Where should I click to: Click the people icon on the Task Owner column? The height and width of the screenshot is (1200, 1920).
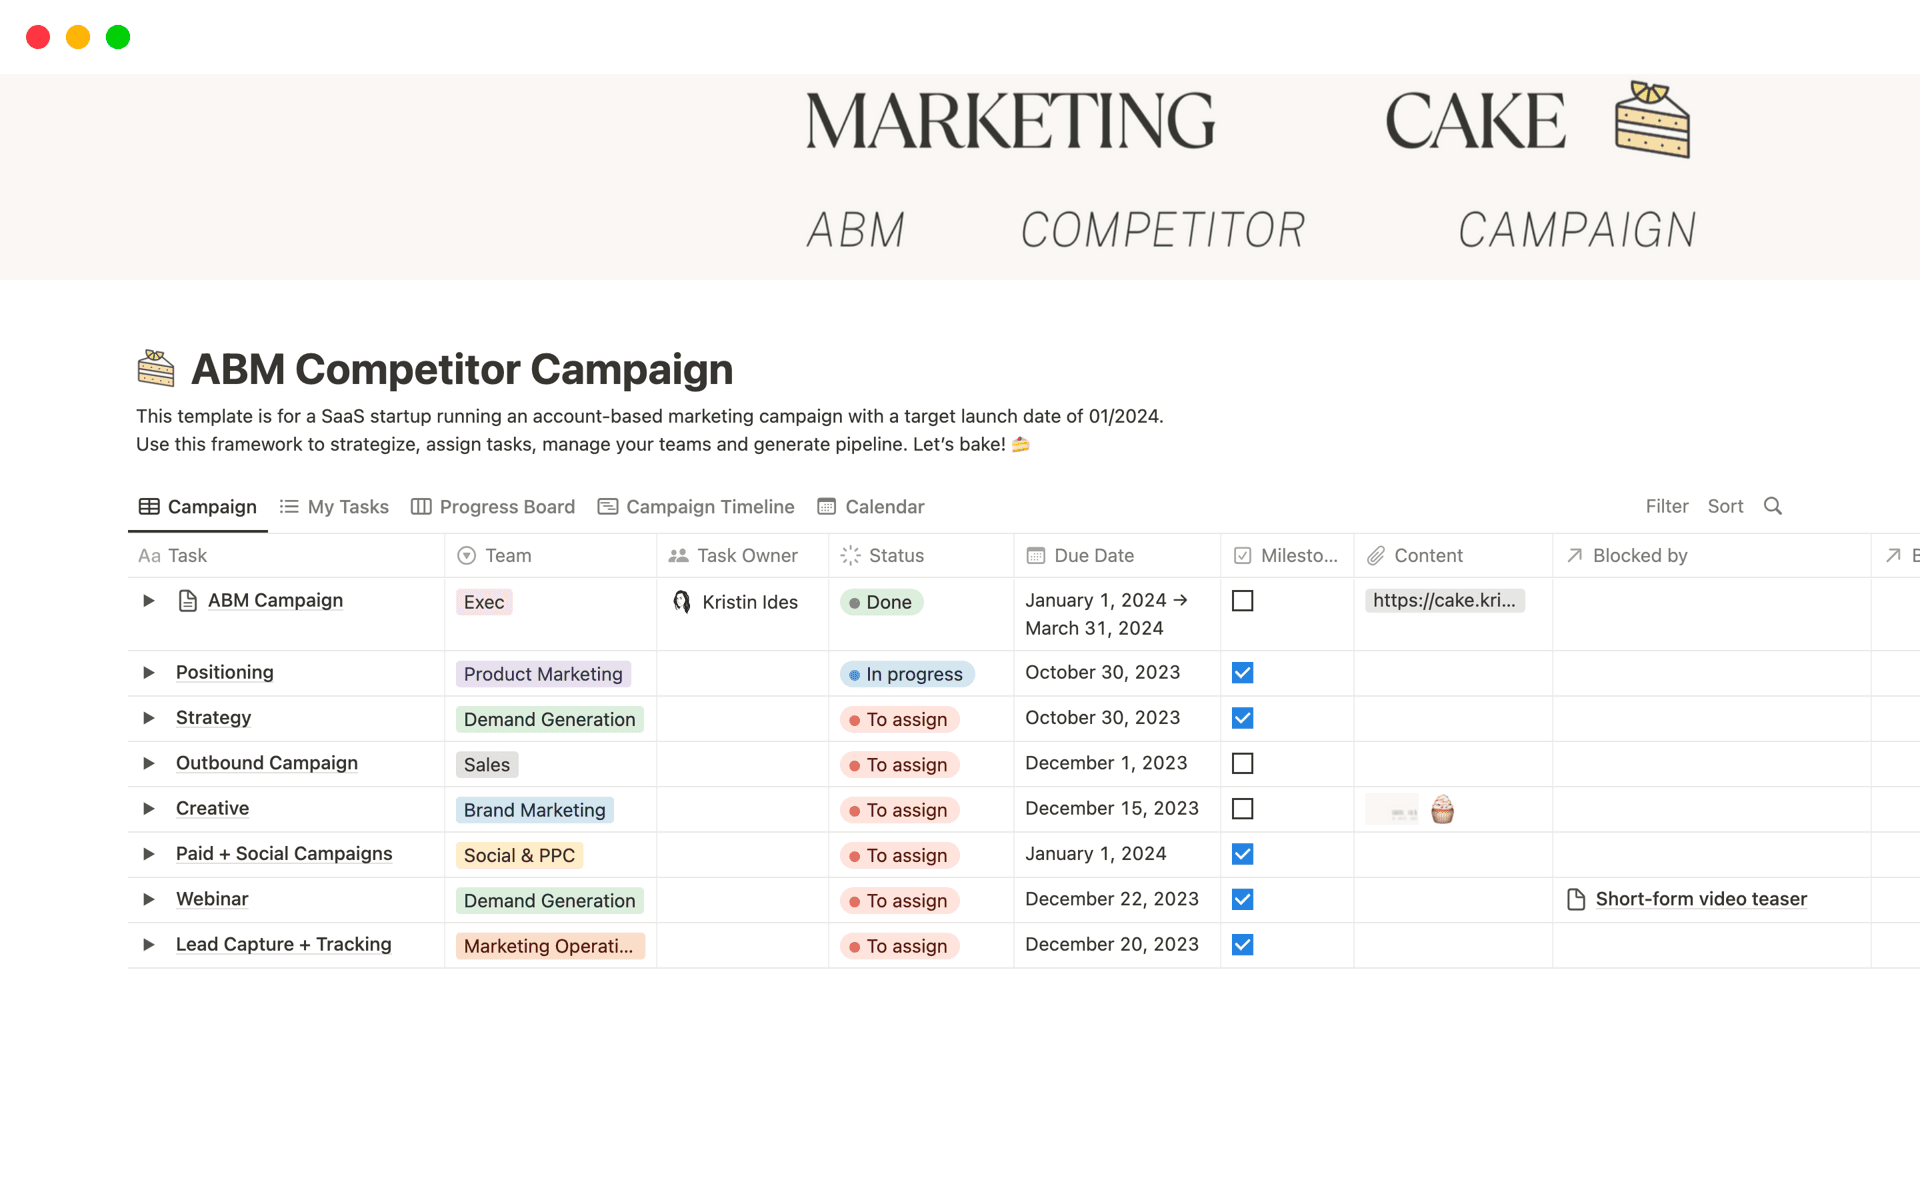pyautogui.click(x=679, y=555)
